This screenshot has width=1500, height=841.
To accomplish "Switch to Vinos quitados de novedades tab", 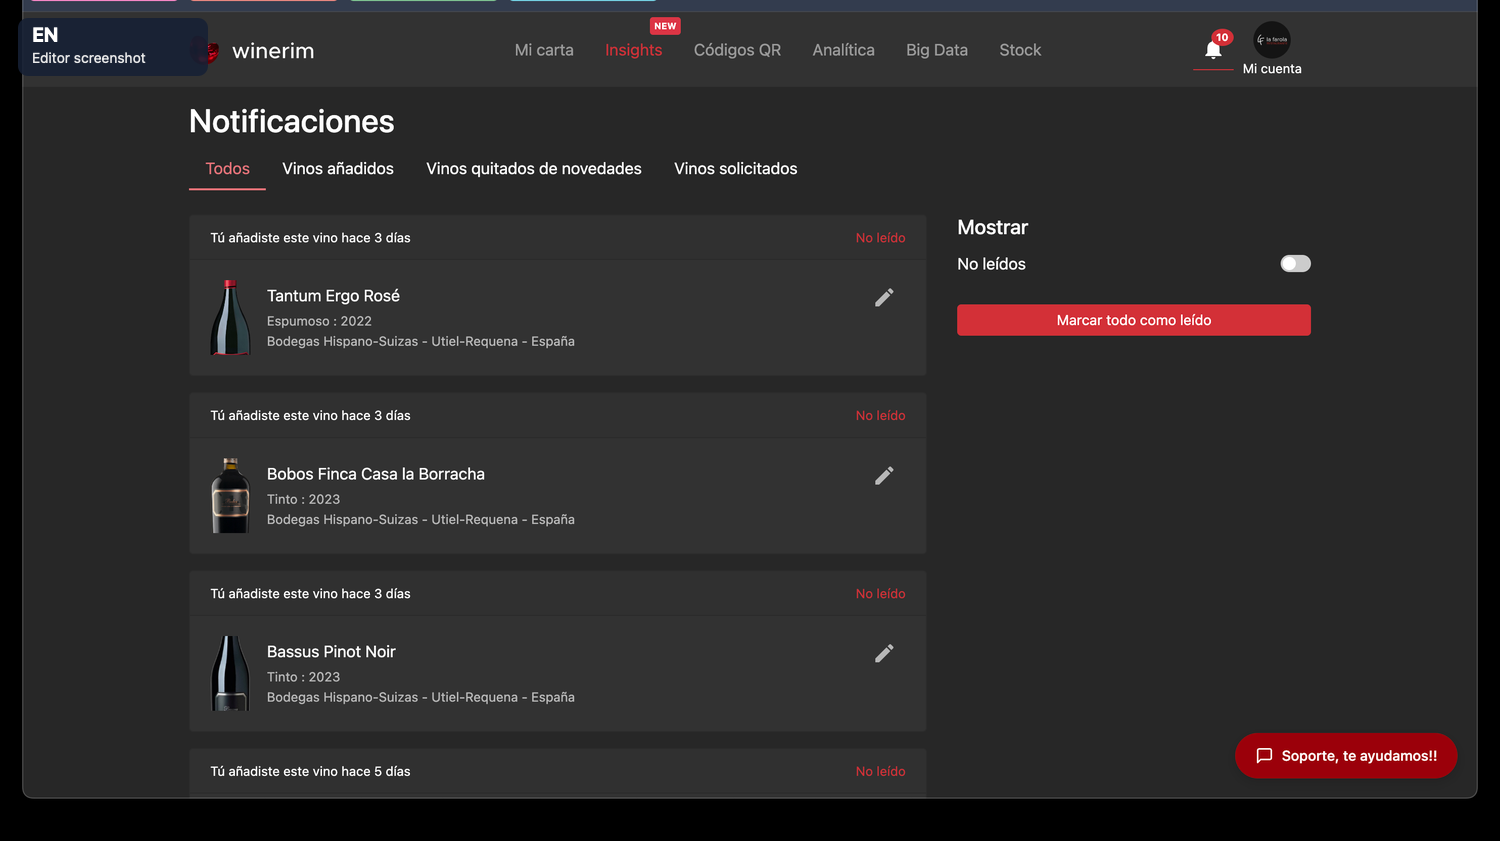I will click(x=534, y=169).
